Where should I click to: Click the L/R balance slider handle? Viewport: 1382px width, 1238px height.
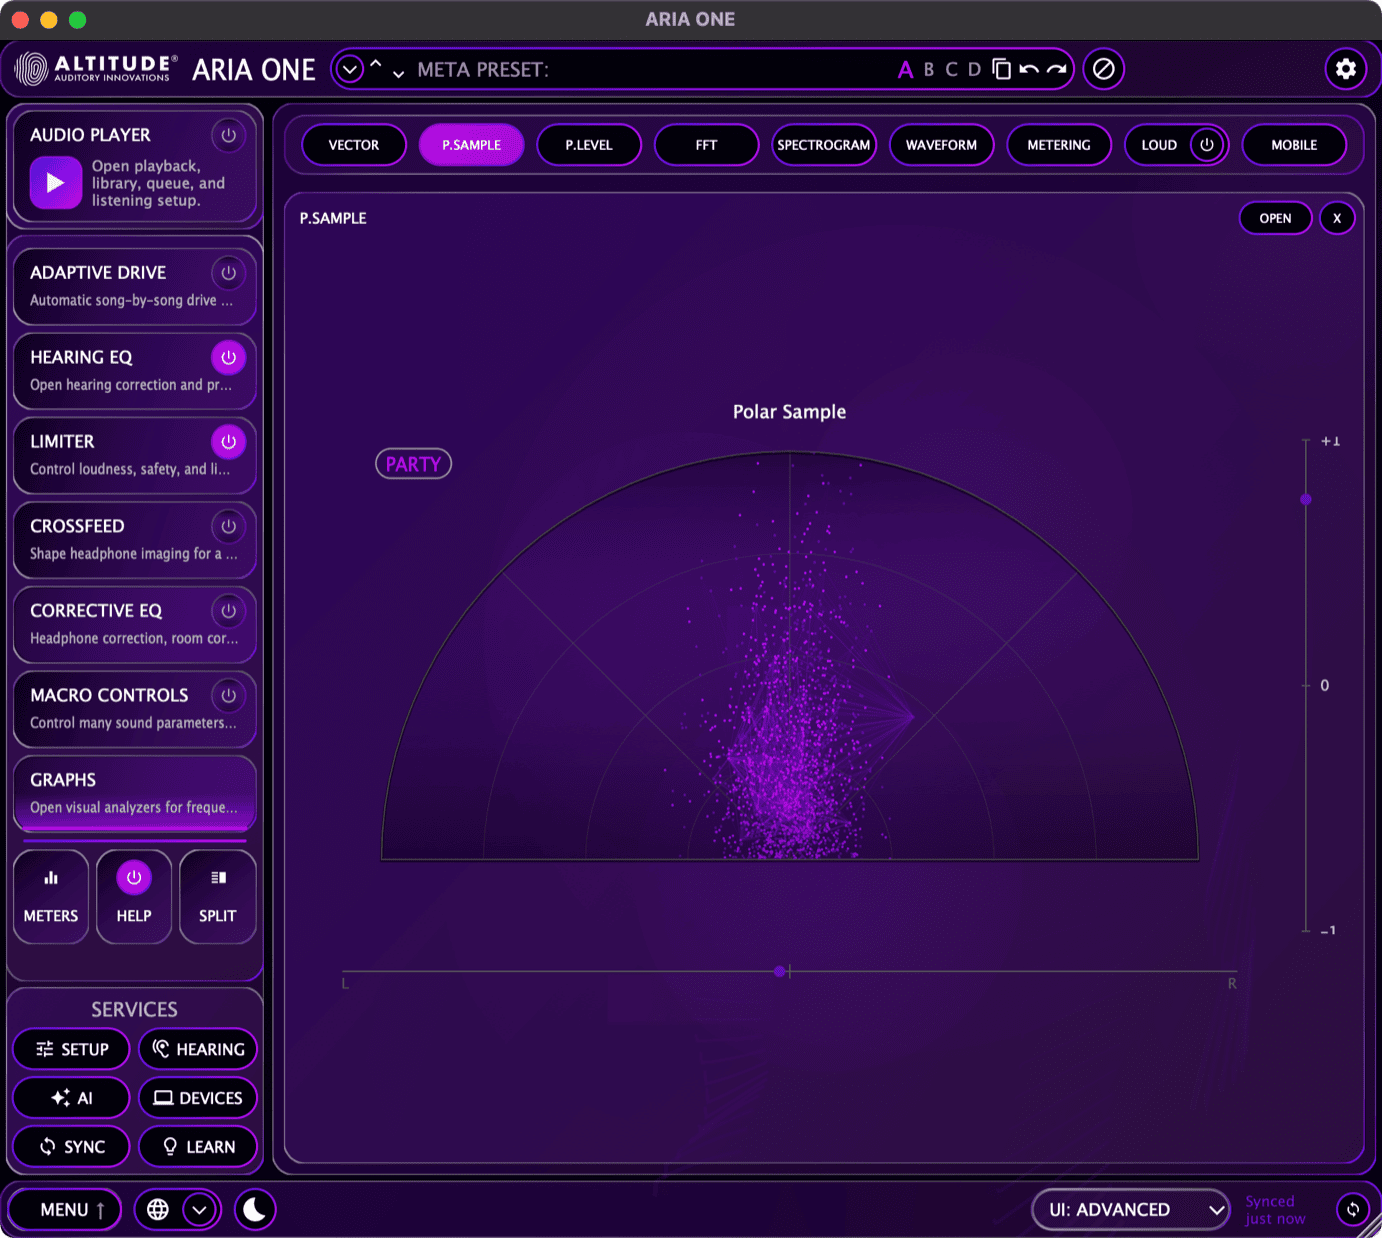(780, 971)
